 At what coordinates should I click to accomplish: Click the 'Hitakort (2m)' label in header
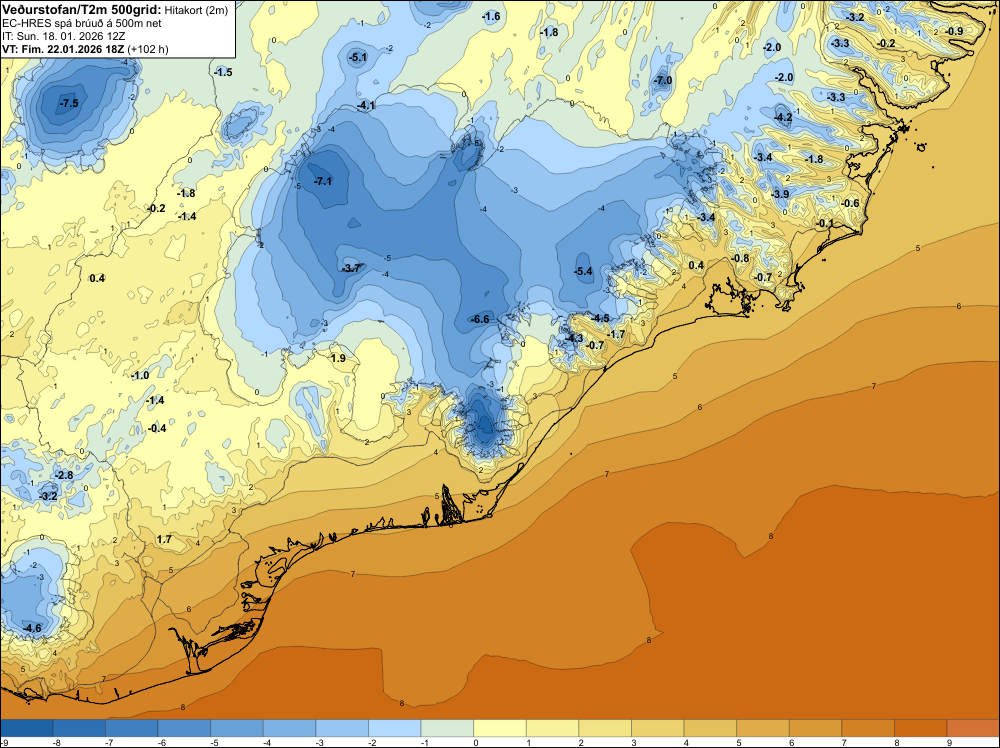coord(196,10)
